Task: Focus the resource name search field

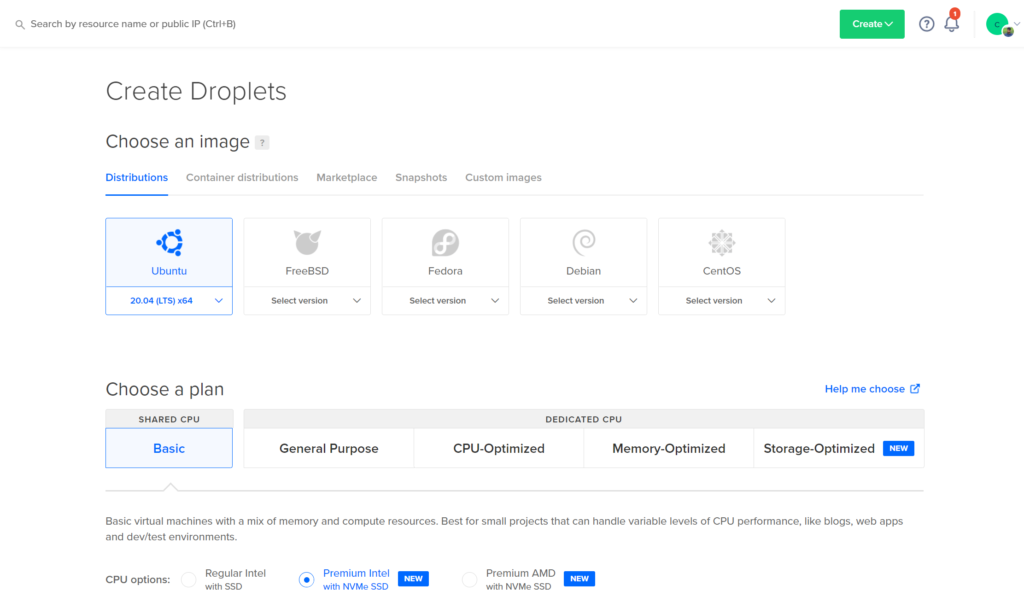Action: click(133, 24)
